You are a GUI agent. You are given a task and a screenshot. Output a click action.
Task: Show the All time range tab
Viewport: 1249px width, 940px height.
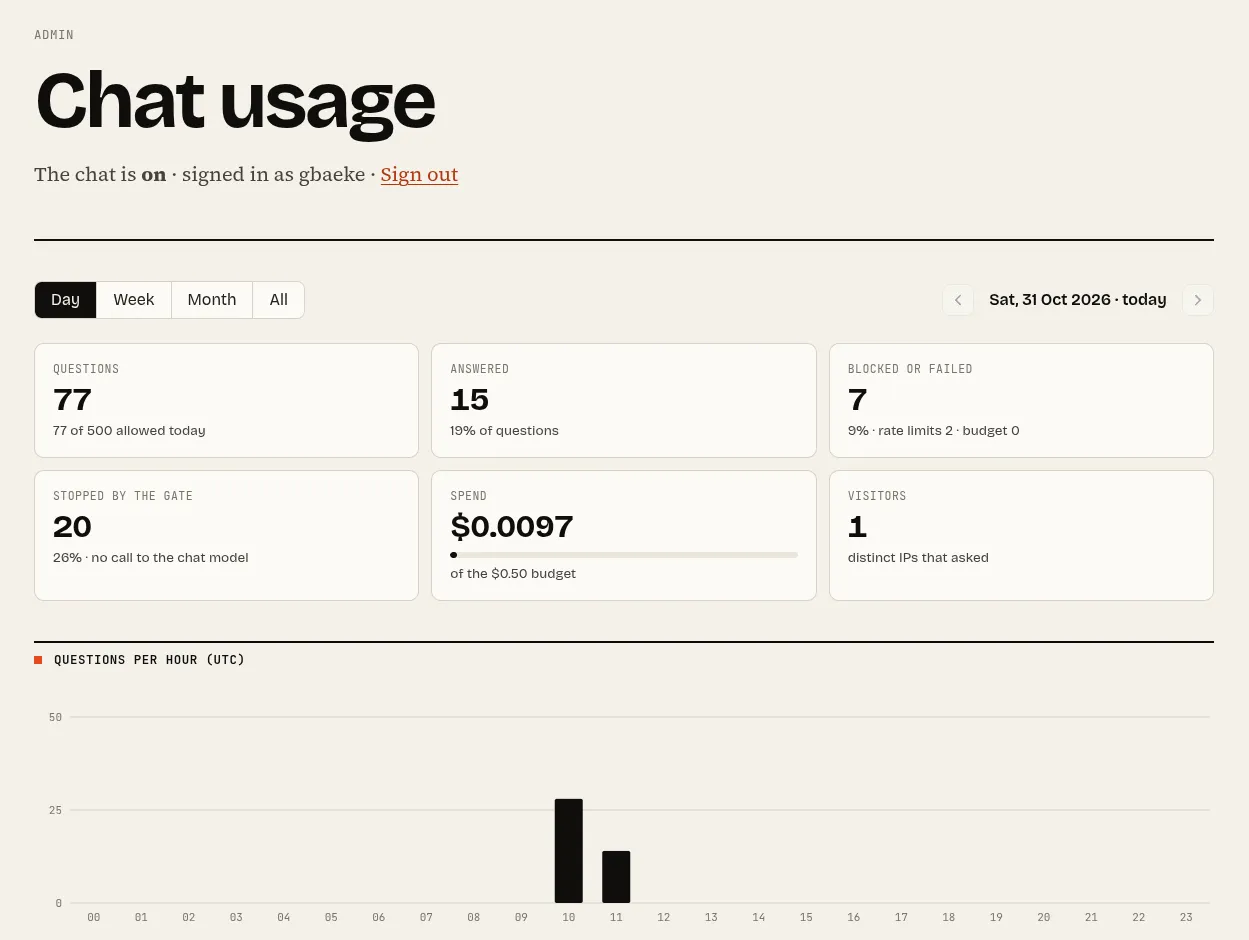click(x=279, y=300)
